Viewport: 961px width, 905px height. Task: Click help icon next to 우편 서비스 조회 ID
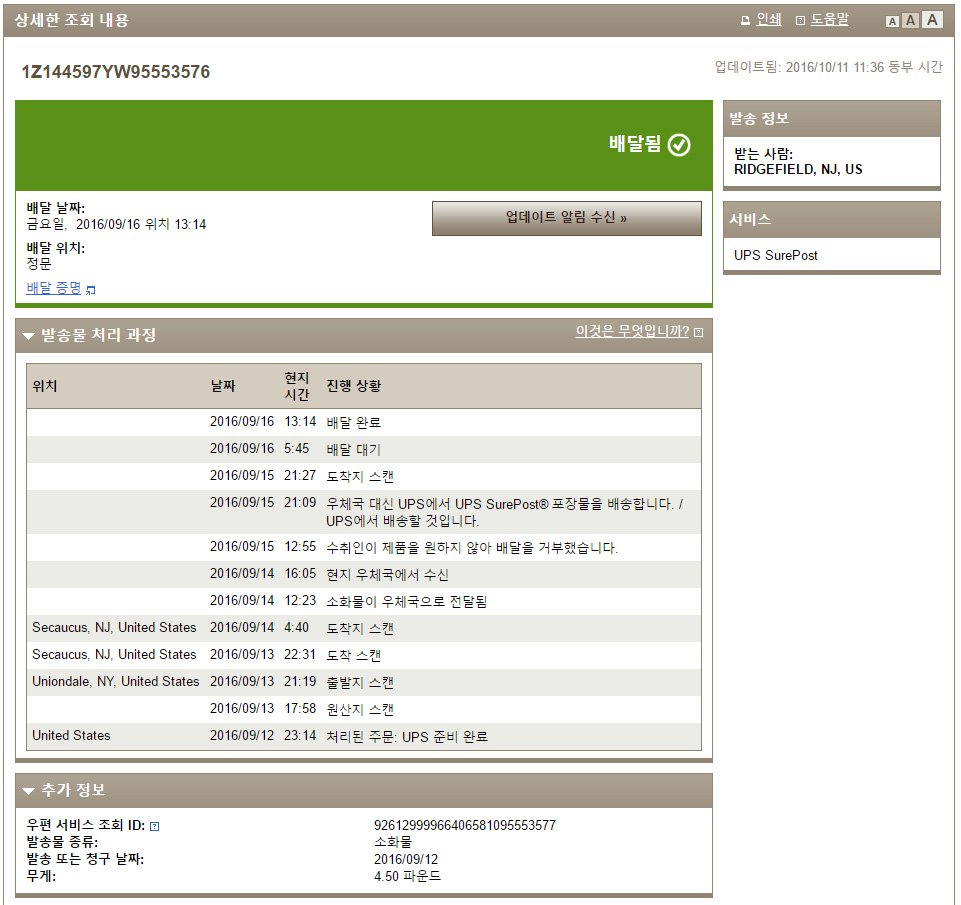pos(155,826)
